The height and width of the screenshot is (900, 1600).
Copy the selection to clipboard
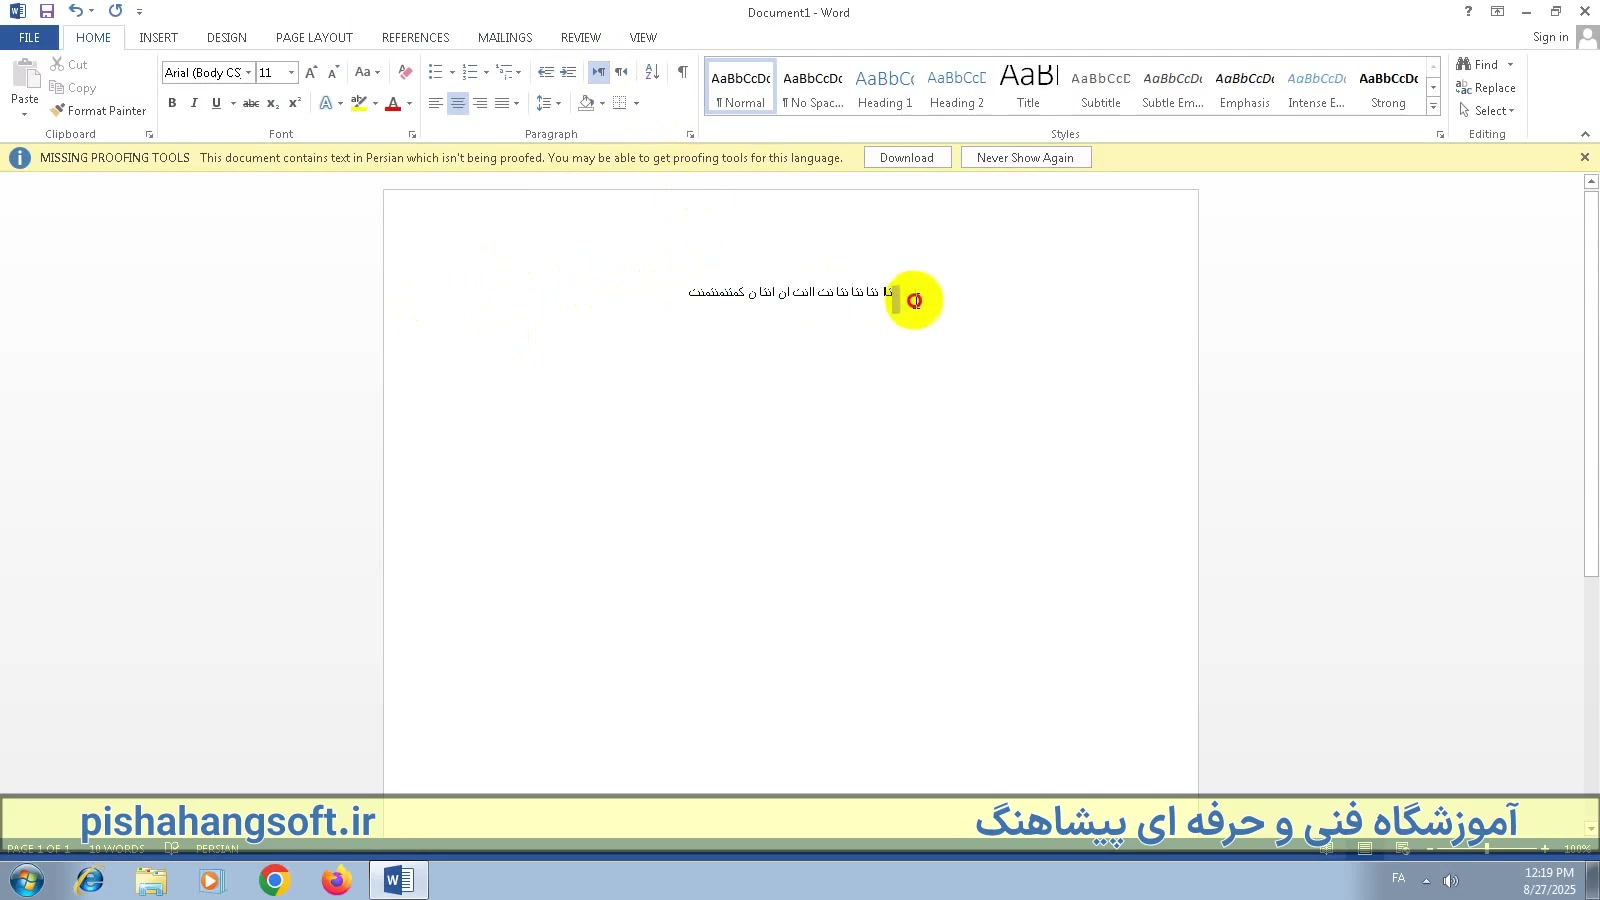[x=73, y=88]
